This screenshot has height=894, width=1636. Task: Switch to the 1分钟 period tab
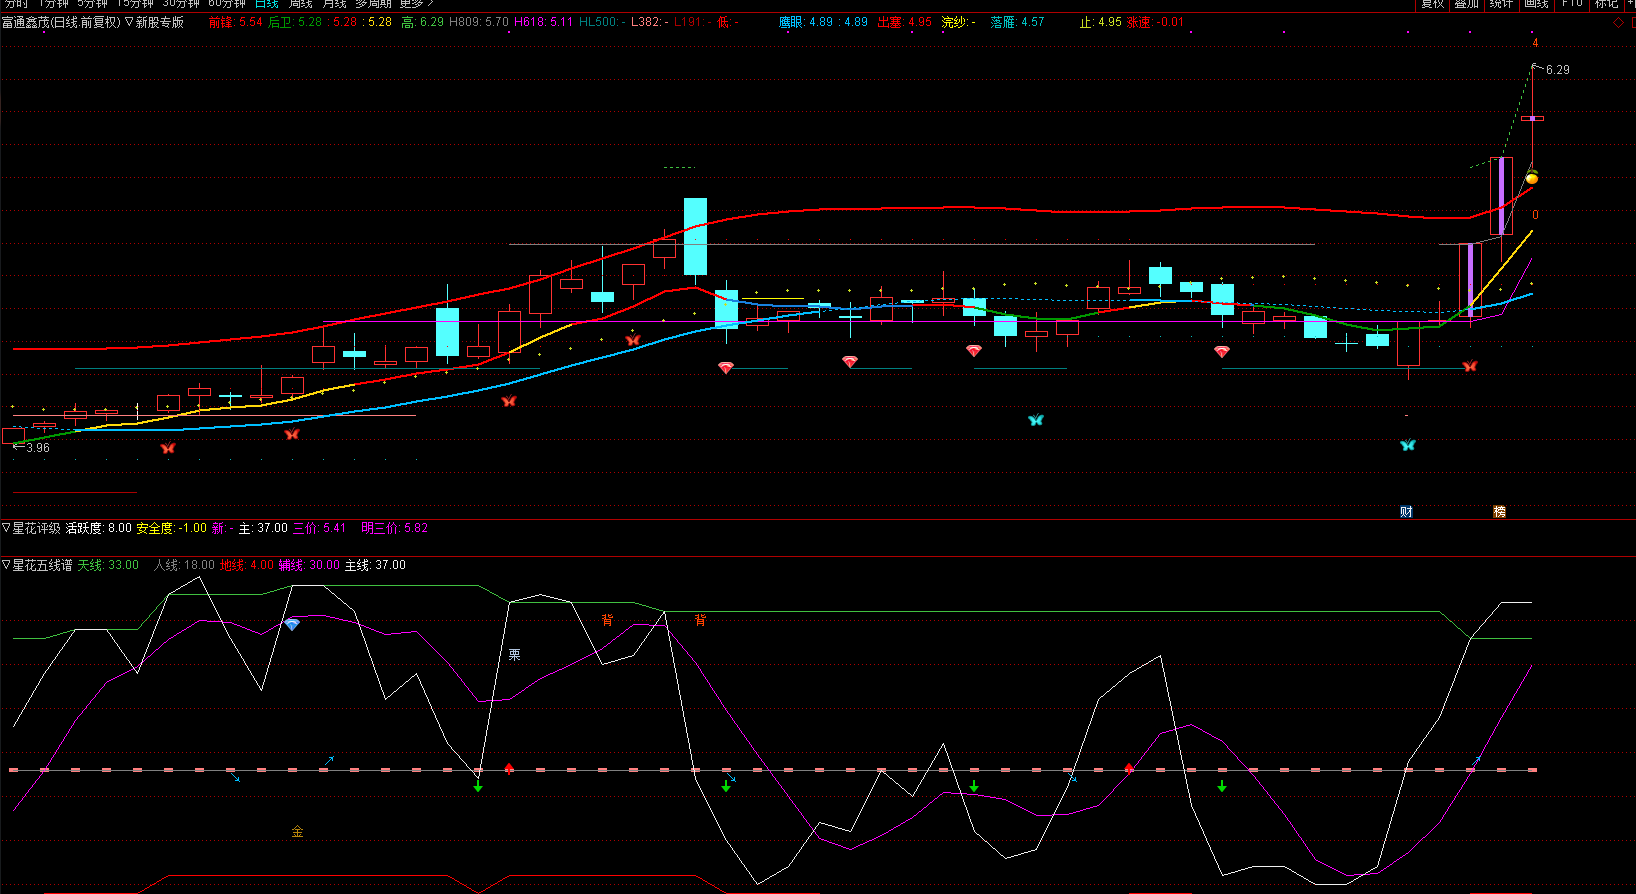(x=53, y=4)
